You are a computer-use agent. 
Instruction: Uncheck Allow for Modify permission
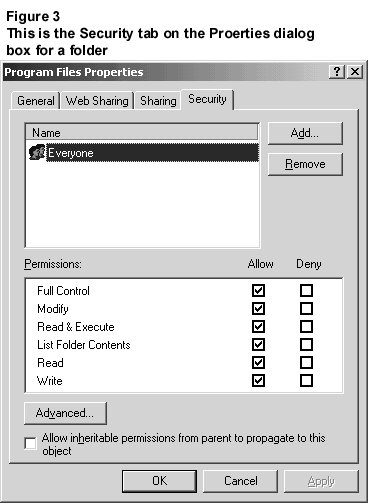point(258,308)
